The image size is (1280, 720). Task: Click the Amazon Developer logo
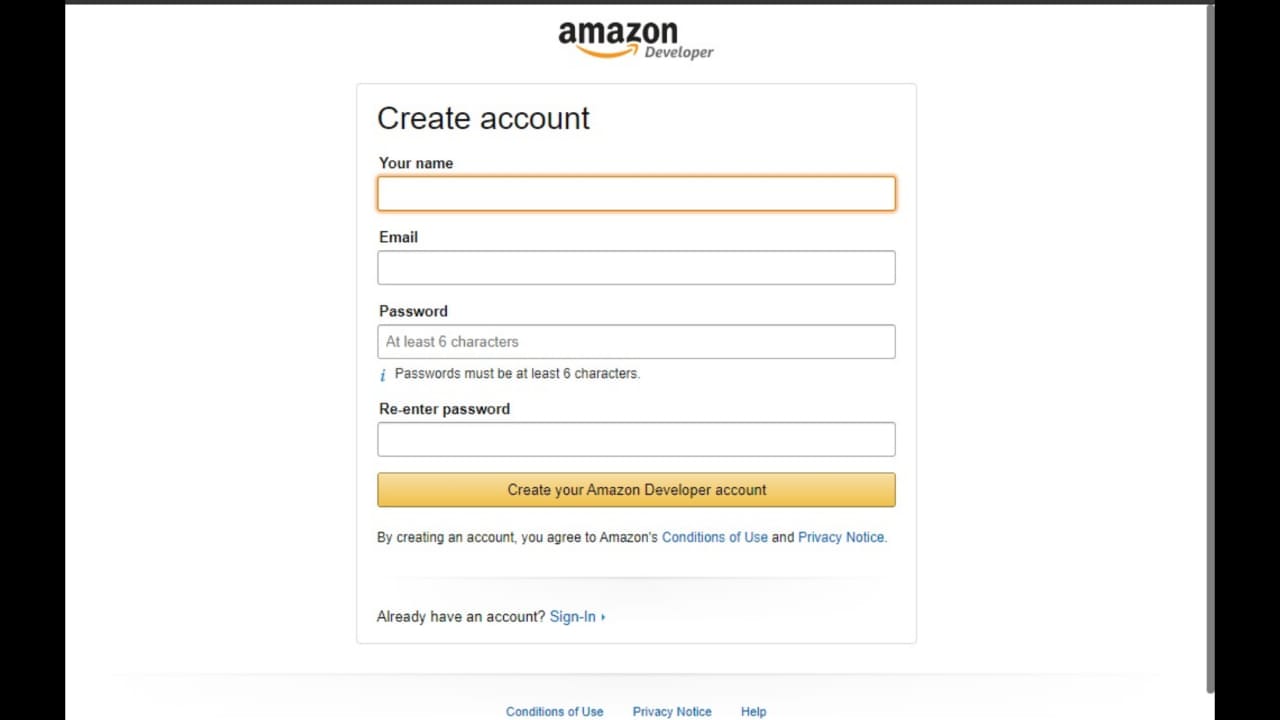(x=635, y=38)
